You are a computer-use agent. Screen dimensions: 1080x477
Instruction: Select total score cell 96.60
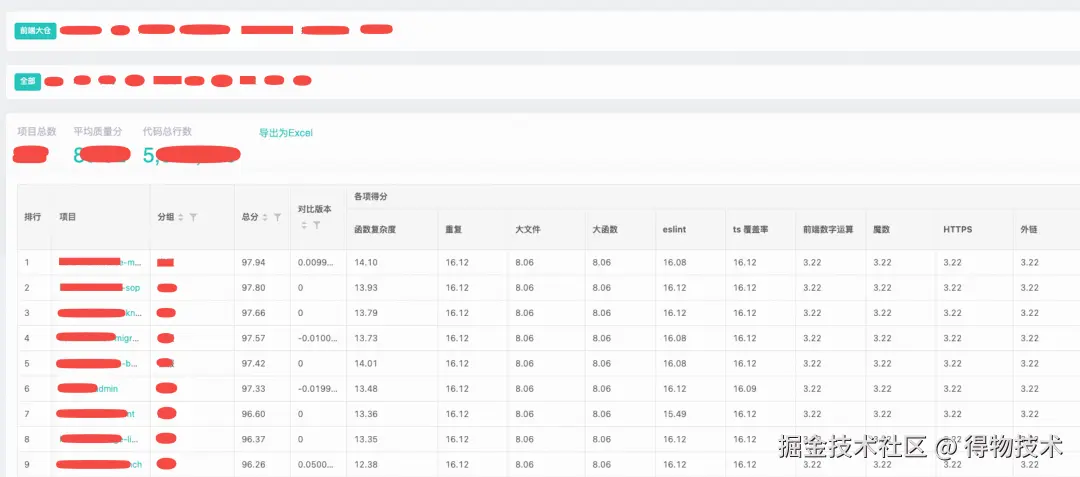(x=253, y=414)
